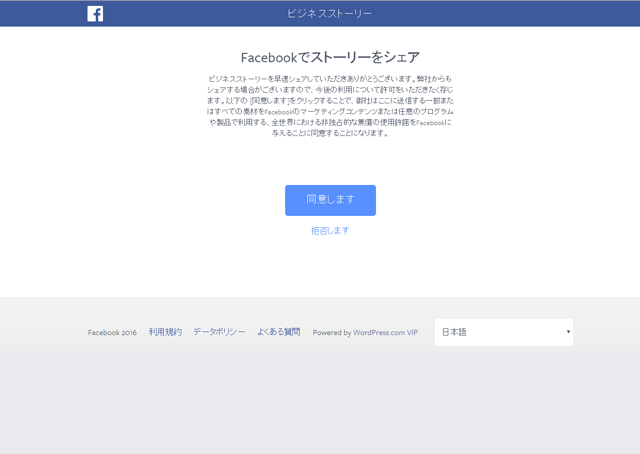Screen dimensions: 640x454
Task: Open the よくある質問 FAQ link
Action: tap(278, 332)
